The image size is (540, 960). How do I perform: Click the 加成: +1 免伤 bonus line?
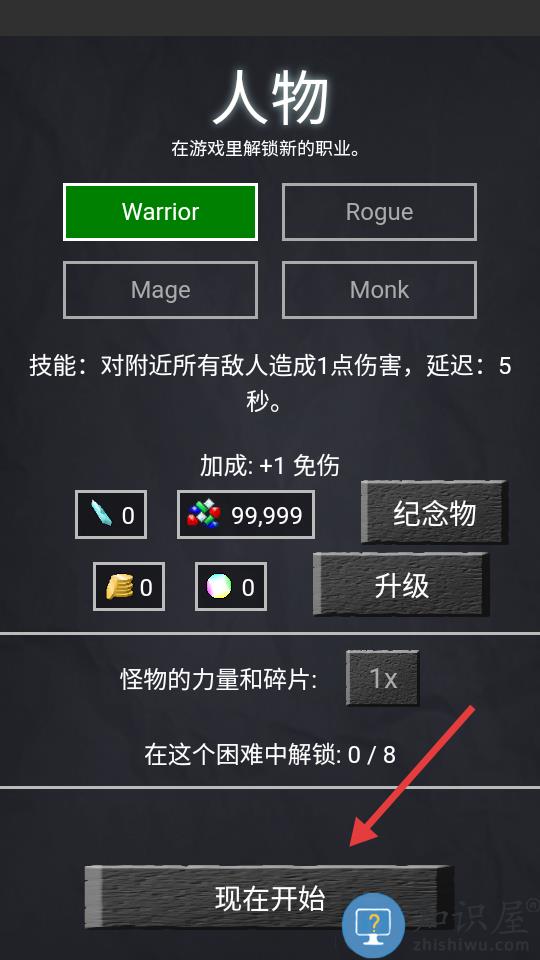click(x=269, y=466)
